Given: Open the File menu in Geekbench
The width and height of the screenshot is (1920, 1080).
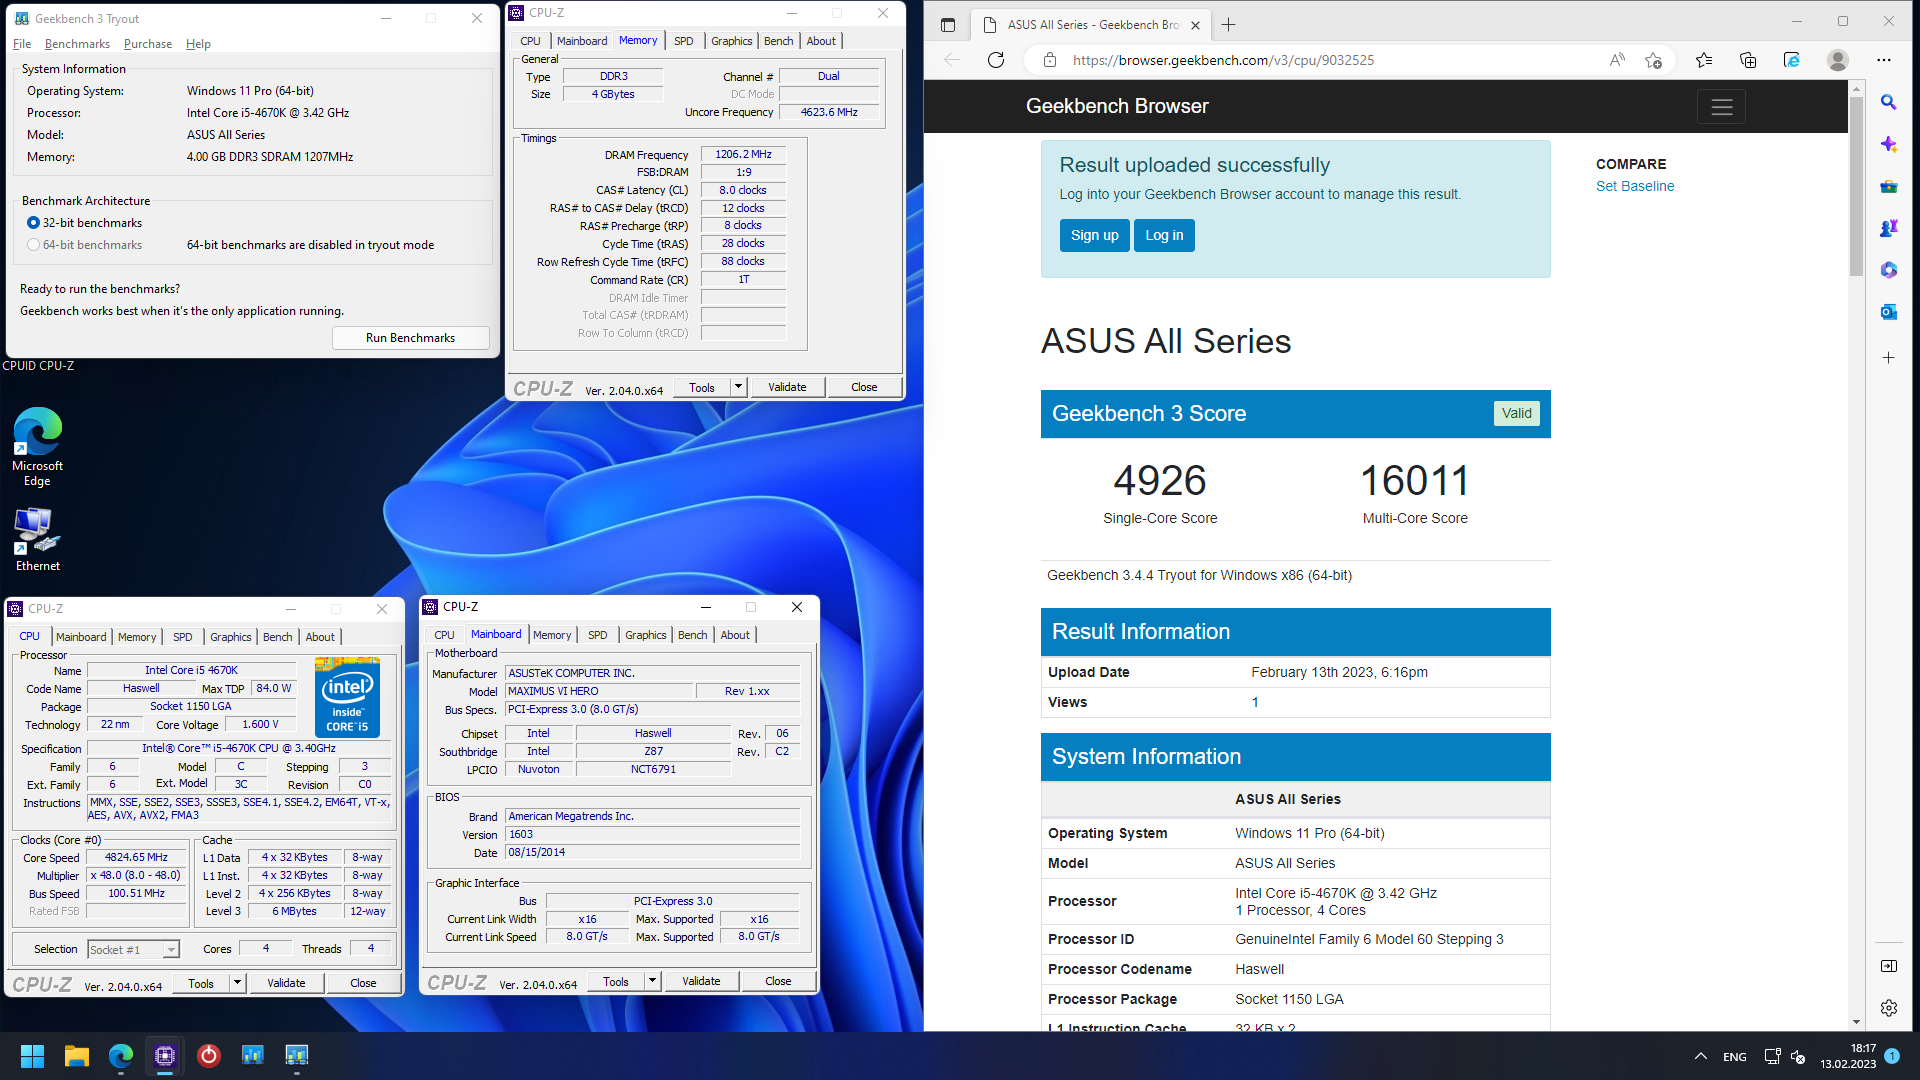Looking at the screenshot, I should click(x=22, y=44).
